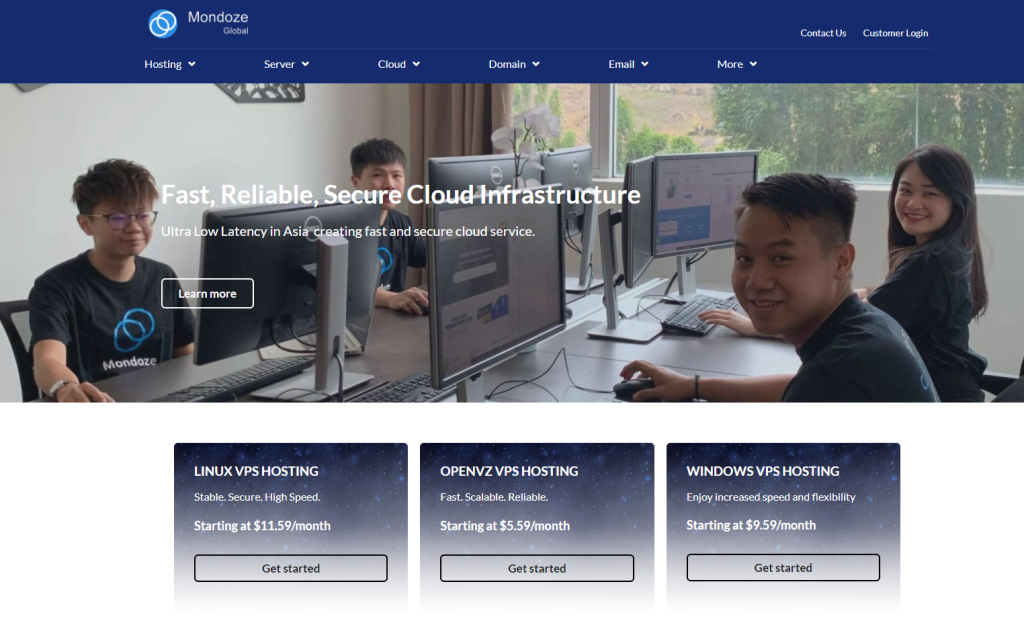Expand the Cloud dropdown chevron
This screenshot has width=1024, height=625.
(416, 64)
